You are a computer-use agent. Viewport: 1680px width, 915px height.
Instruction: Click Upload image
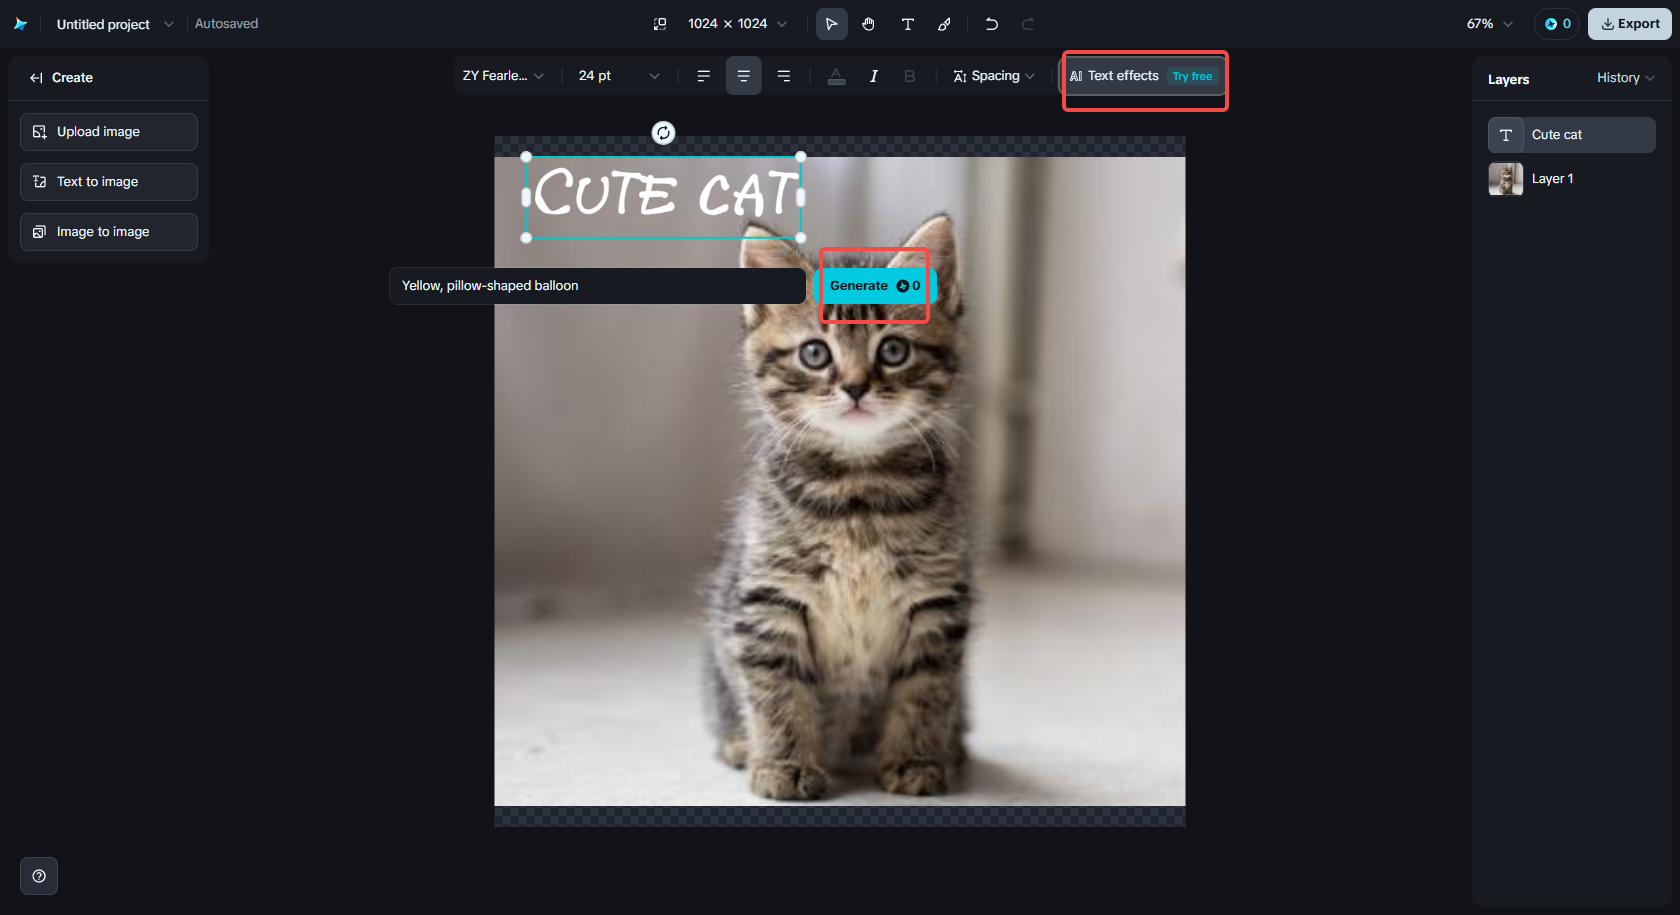(x=109, y=132)
